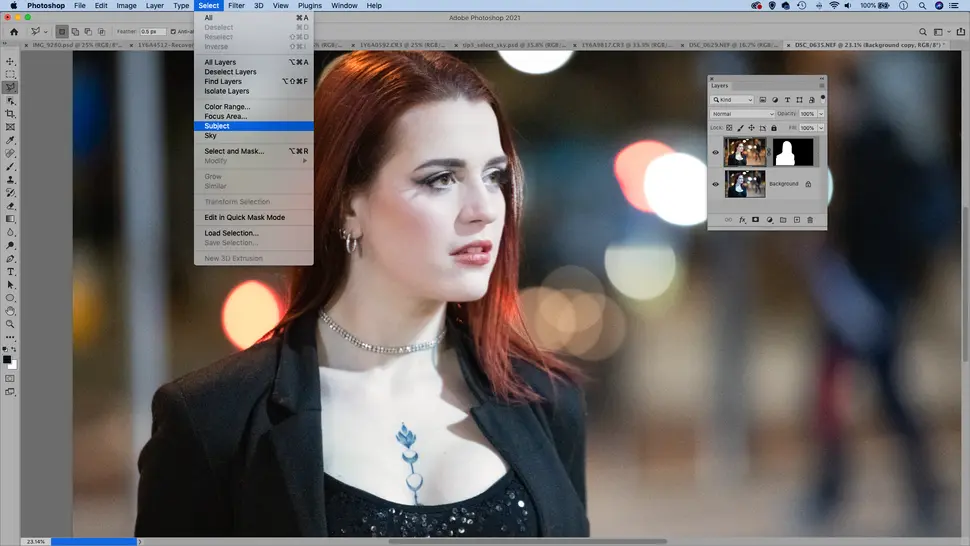Screen dimensions: 970x546
Task: Select the Clone Stamp tool
Action: (x=11, y=180)
